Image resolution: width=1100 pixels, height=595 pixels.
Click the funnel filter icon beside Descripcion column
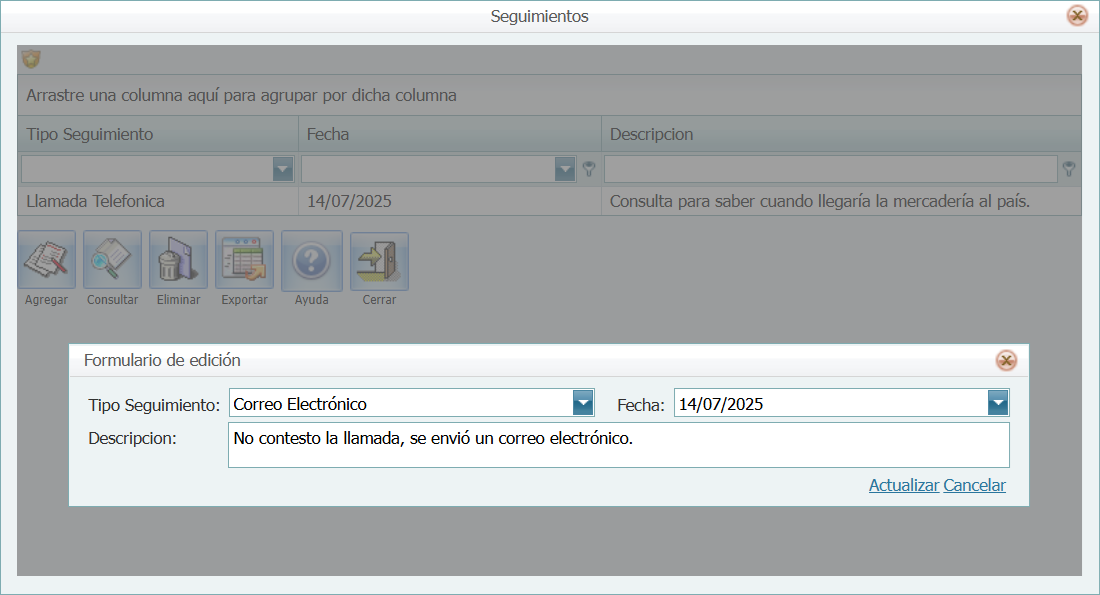click(1068, 169)
